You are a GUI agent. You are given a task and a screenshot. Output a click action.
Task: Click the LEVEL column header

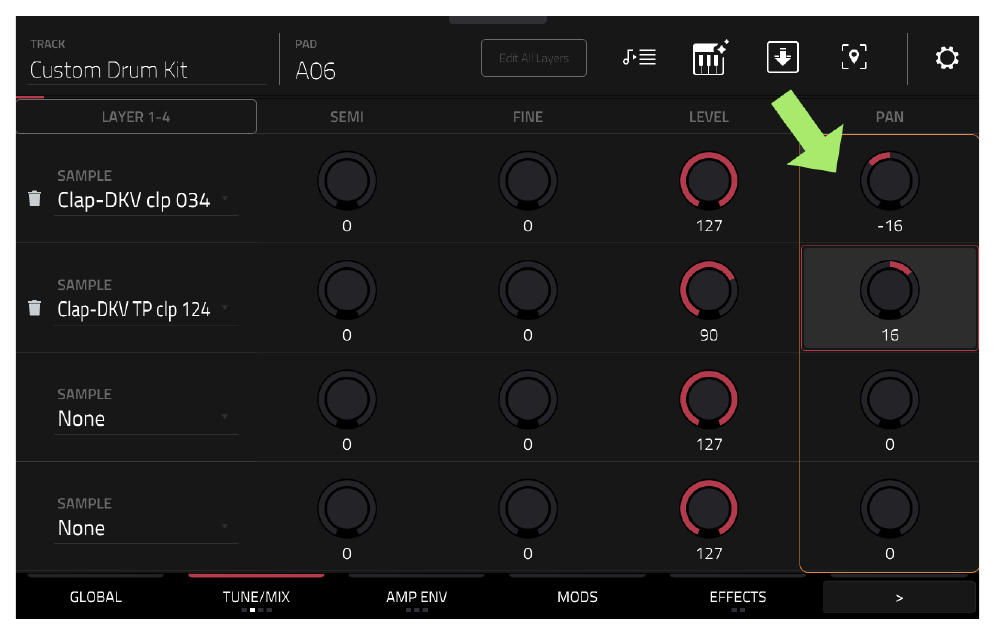point(709,117)
